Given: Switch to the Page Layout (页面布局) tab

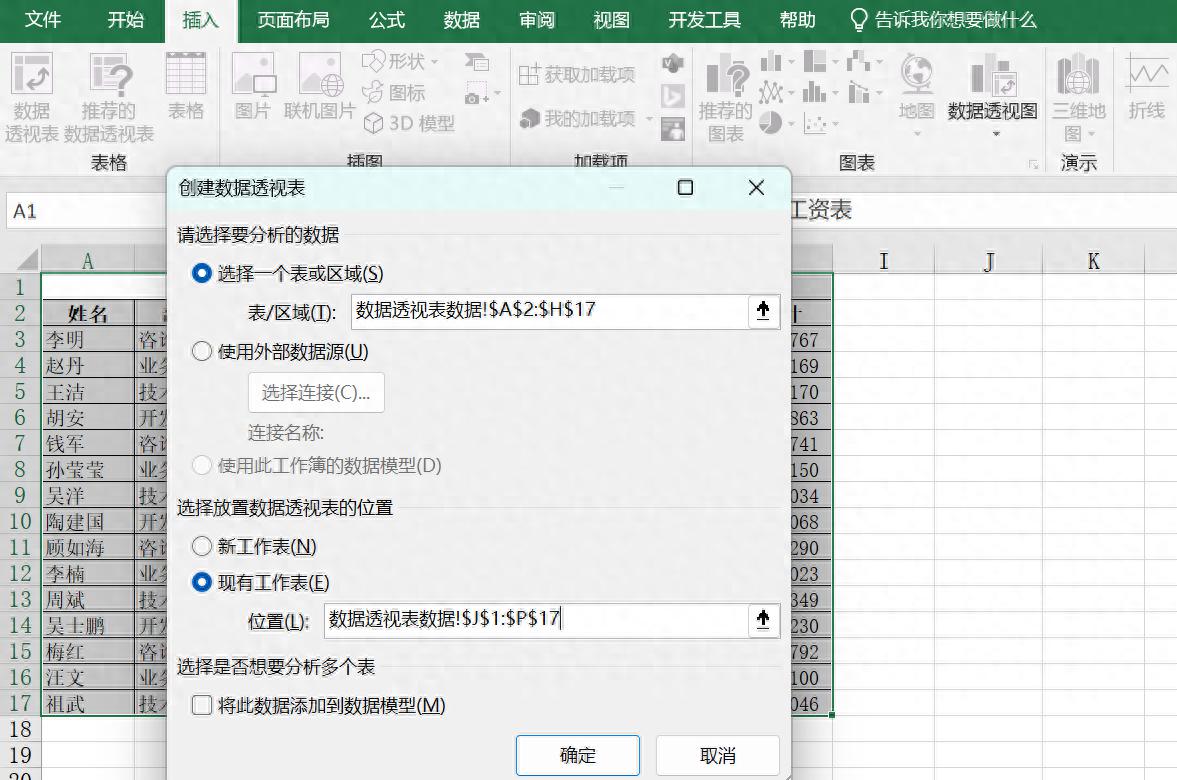Looking at the screenshot, I should tap(293, 20).
